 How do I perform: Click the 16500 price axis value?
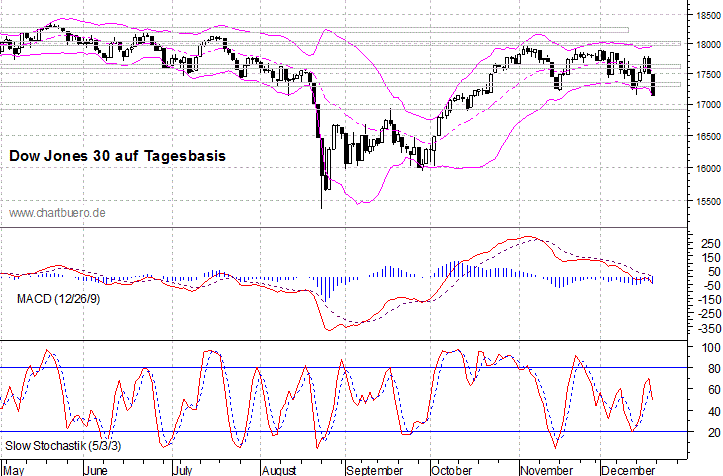click(x=708, y=137)
